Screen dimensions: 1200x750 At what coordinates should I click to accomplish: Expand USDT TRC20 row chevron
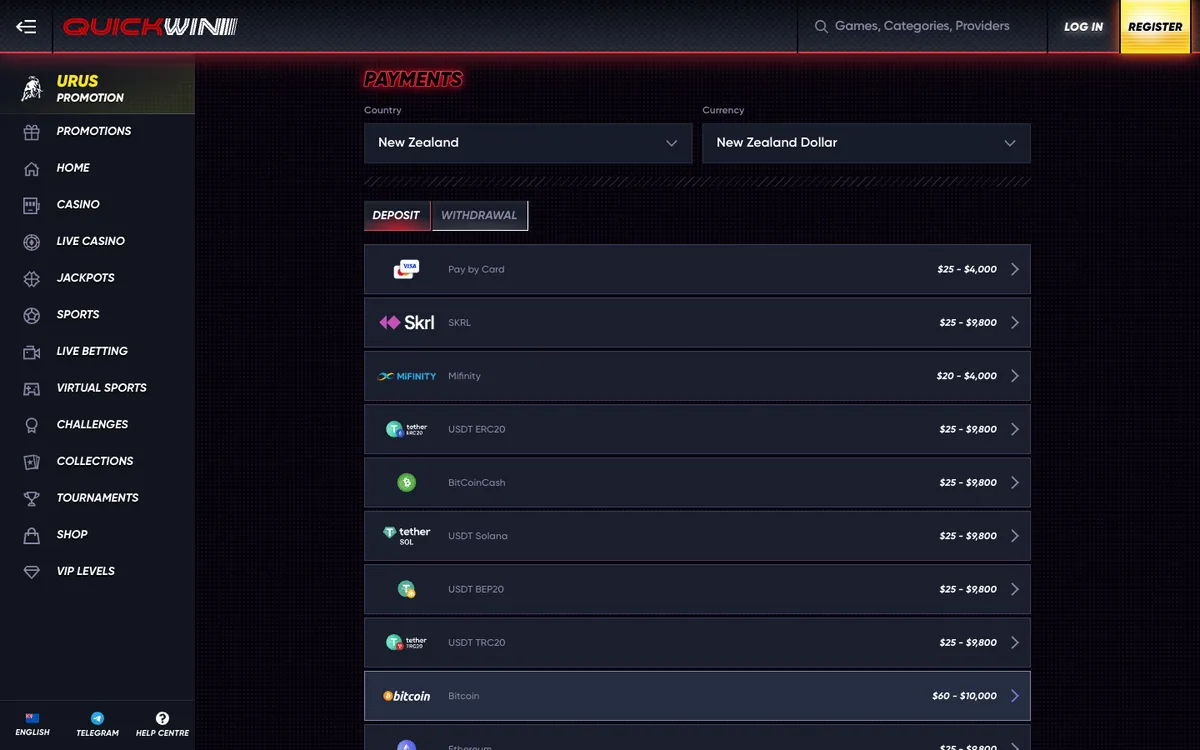pos(1015,642)
